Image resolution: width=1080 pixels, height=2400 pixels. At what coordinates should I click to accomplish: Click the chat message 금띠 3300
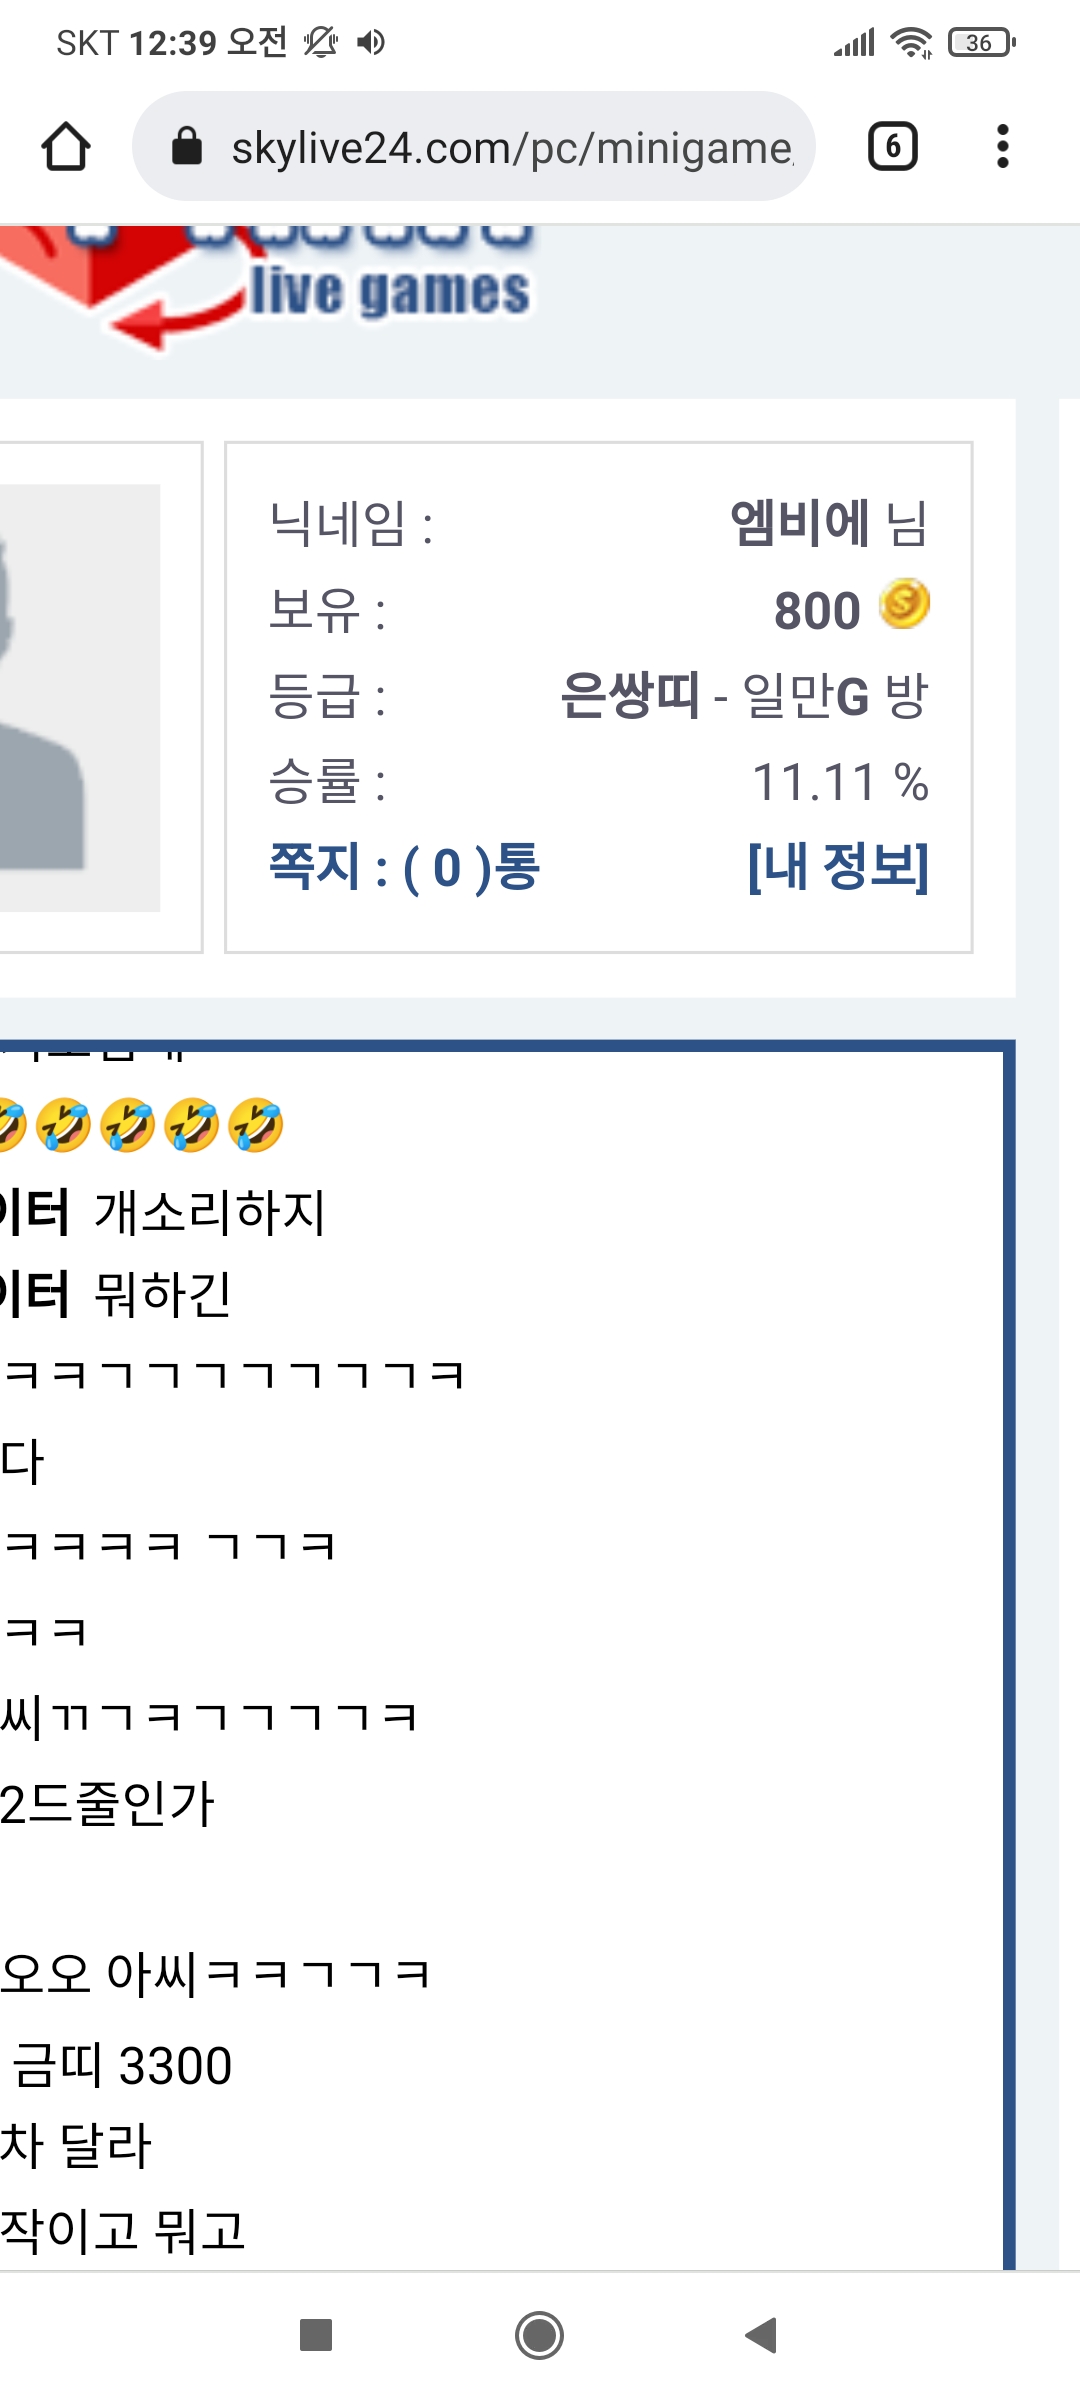[122, 2065]
